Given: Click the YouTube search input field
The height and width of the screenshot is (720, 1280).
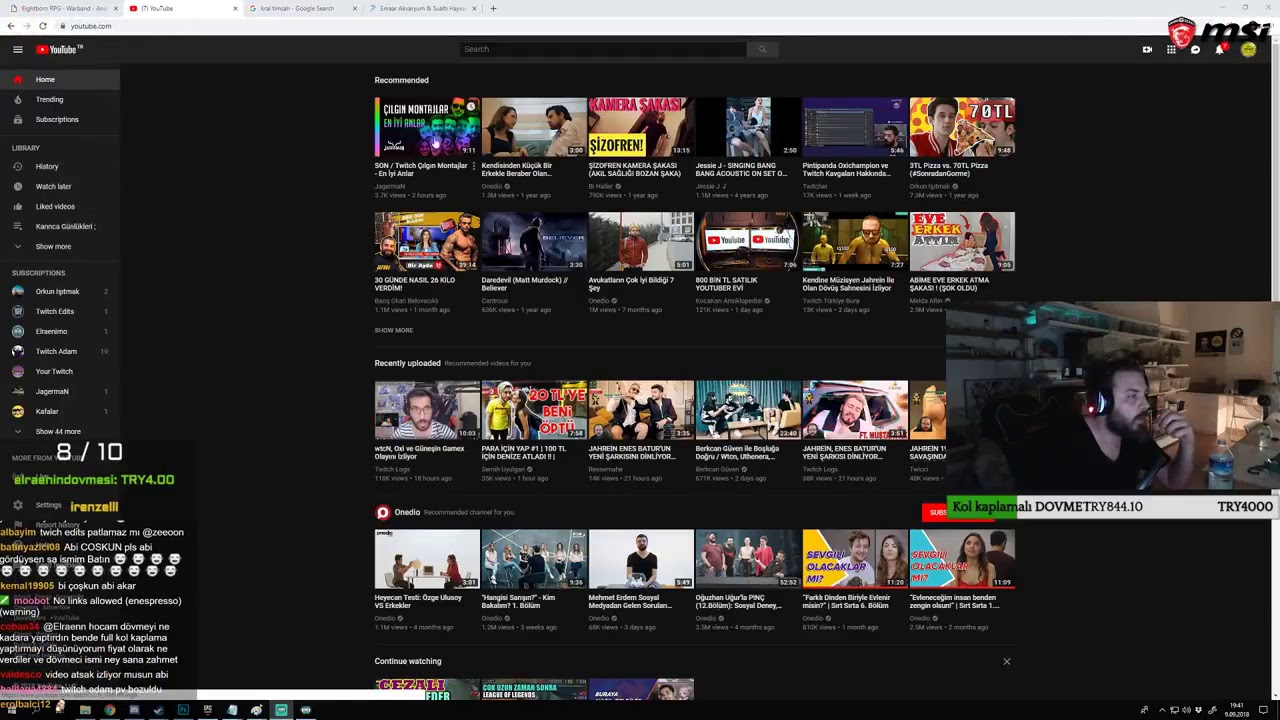Looking at the screenshot, I should tap(602, 49).
